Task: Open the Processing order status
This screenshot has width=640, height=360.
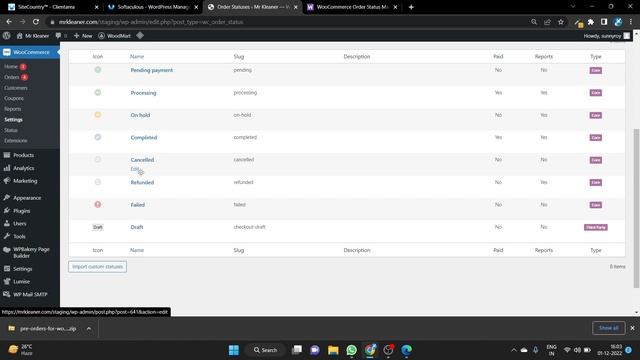Action: 143,93
